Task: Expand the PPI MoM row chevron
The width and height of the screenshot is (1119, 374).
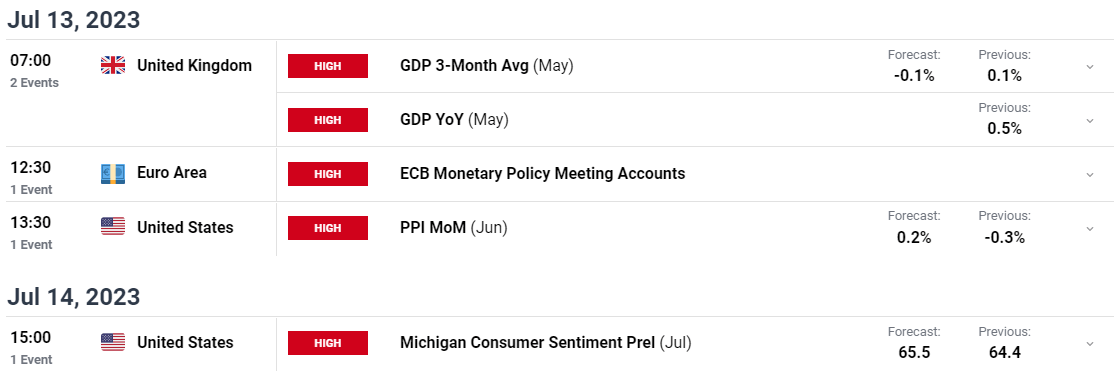Action: (1090, 228)
